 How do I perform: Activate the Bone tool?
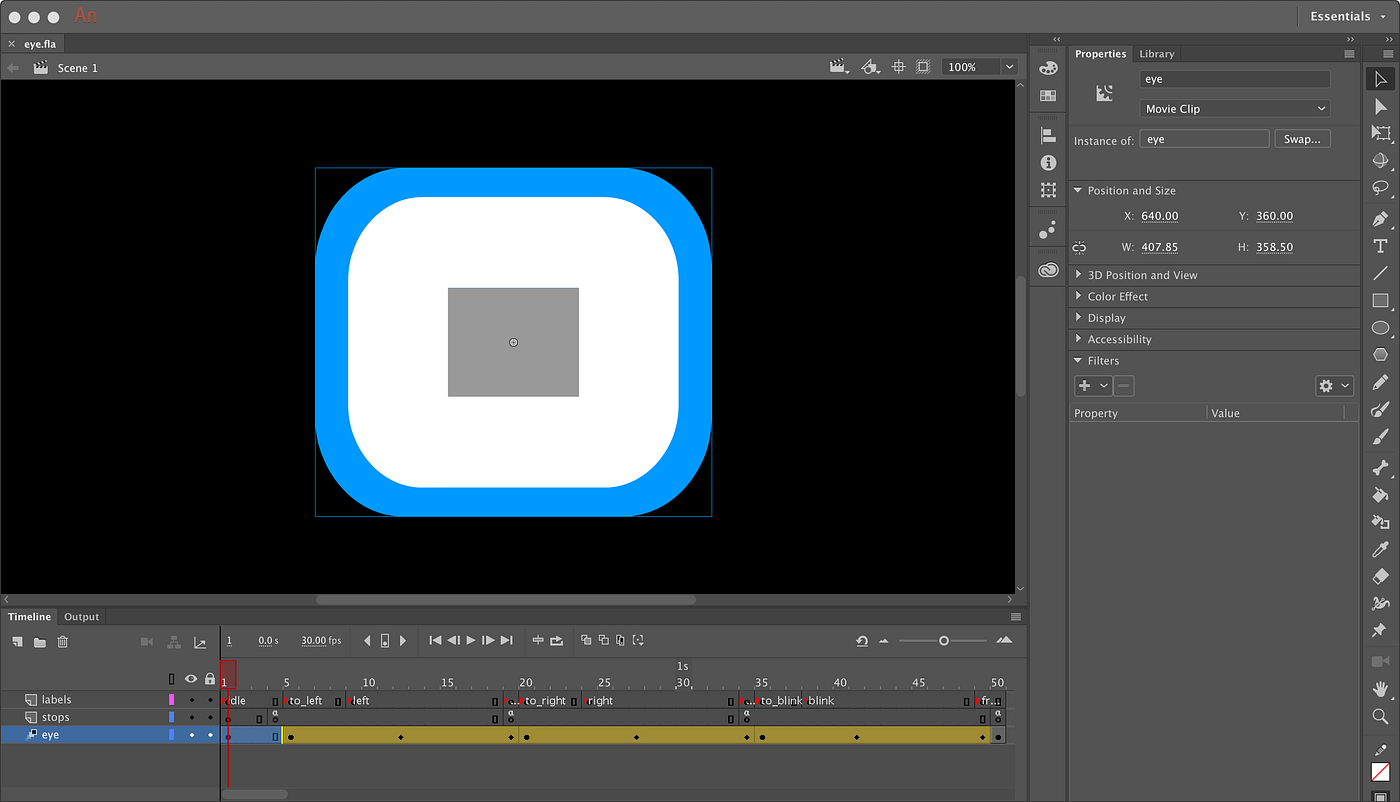tap(1380, 467)
